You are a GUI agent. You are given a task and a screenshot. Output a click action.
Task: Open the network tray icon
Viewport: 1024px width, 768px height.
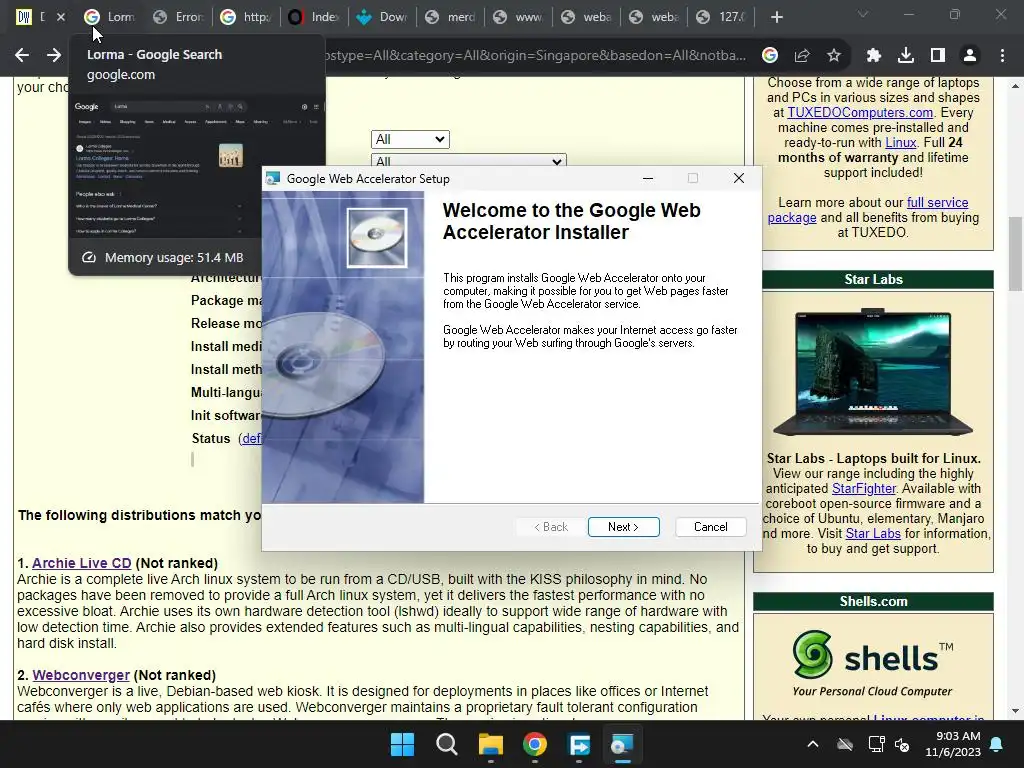[876, 744]
